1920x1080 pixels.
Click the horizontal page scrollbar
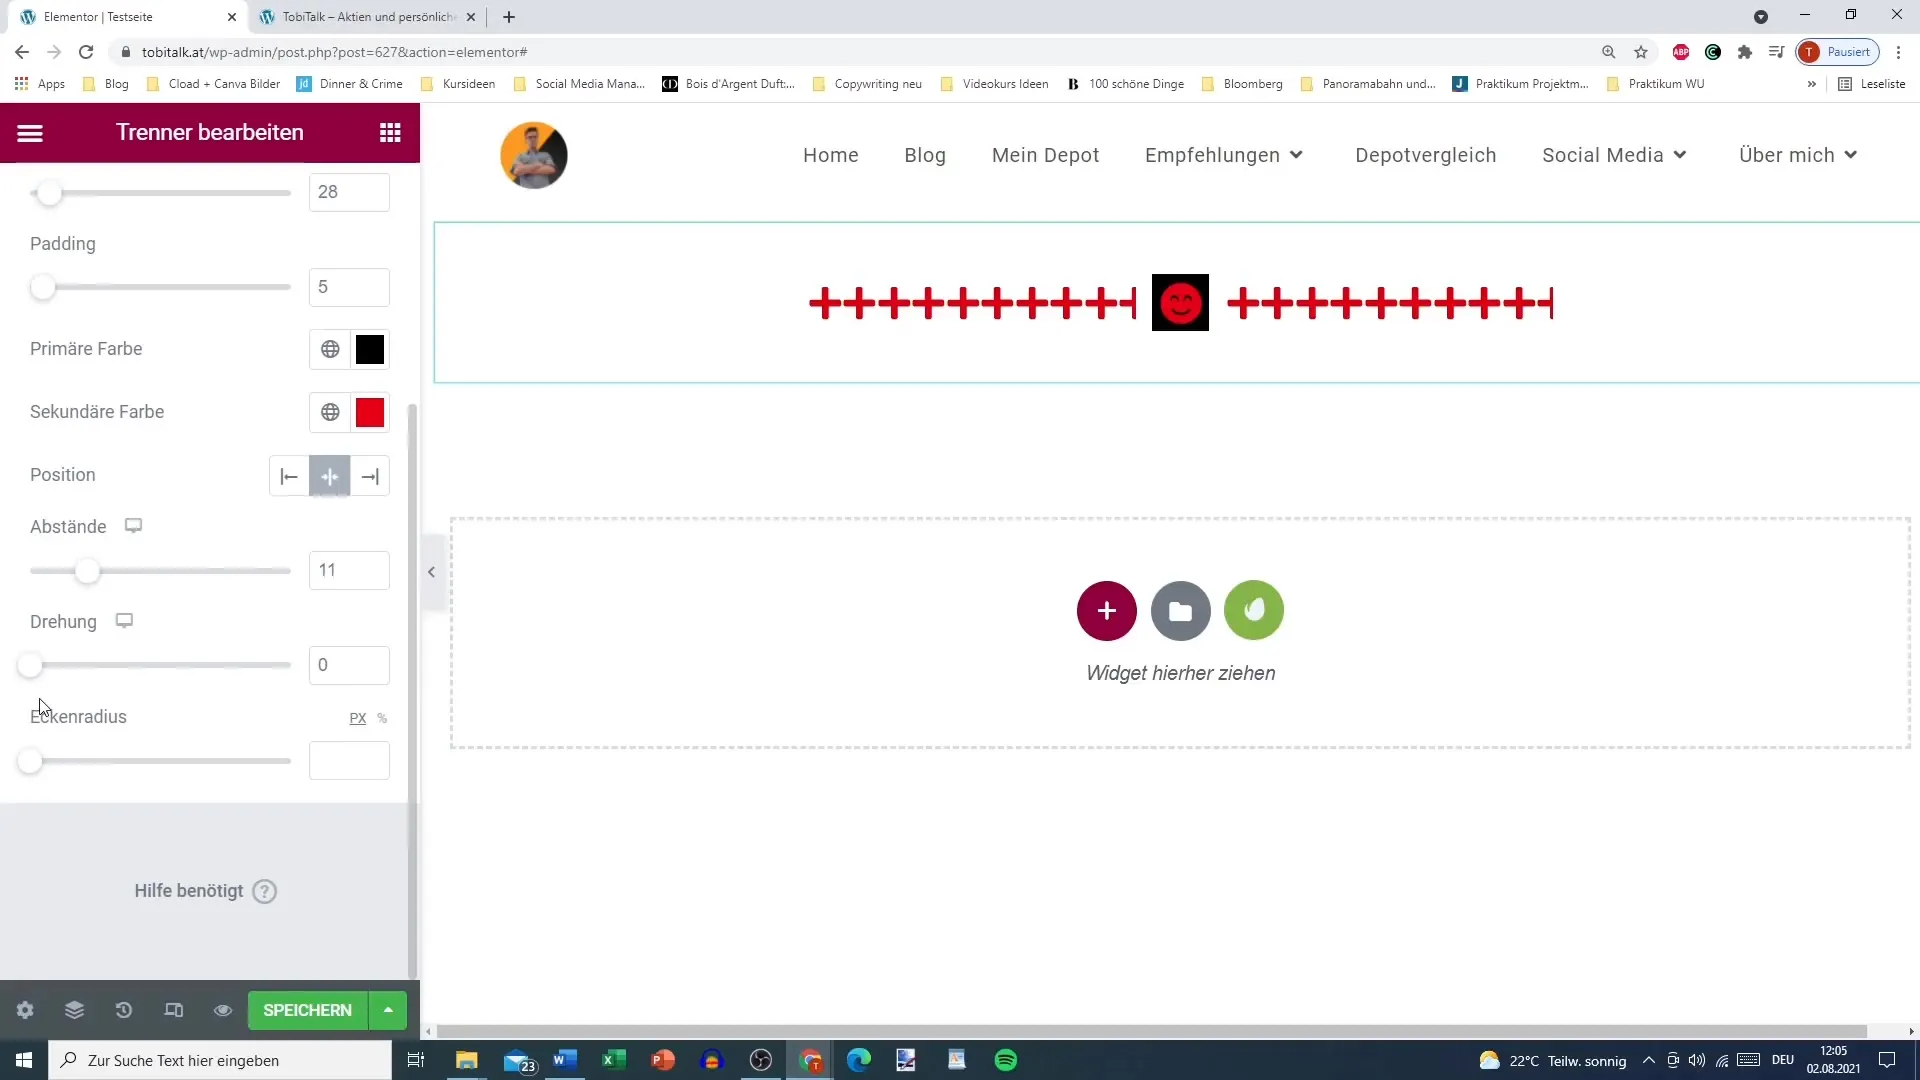(1152, 1031)
